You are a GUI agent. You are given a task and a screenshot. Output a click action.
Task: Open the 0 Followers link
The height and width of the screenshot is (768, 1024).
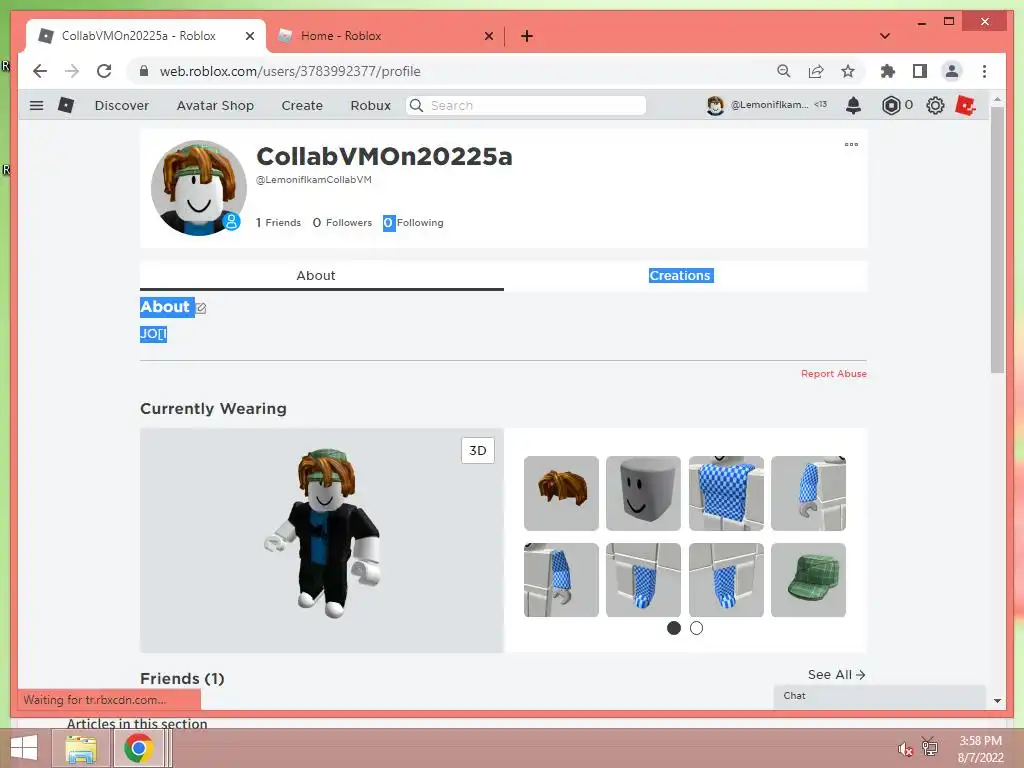342,223
